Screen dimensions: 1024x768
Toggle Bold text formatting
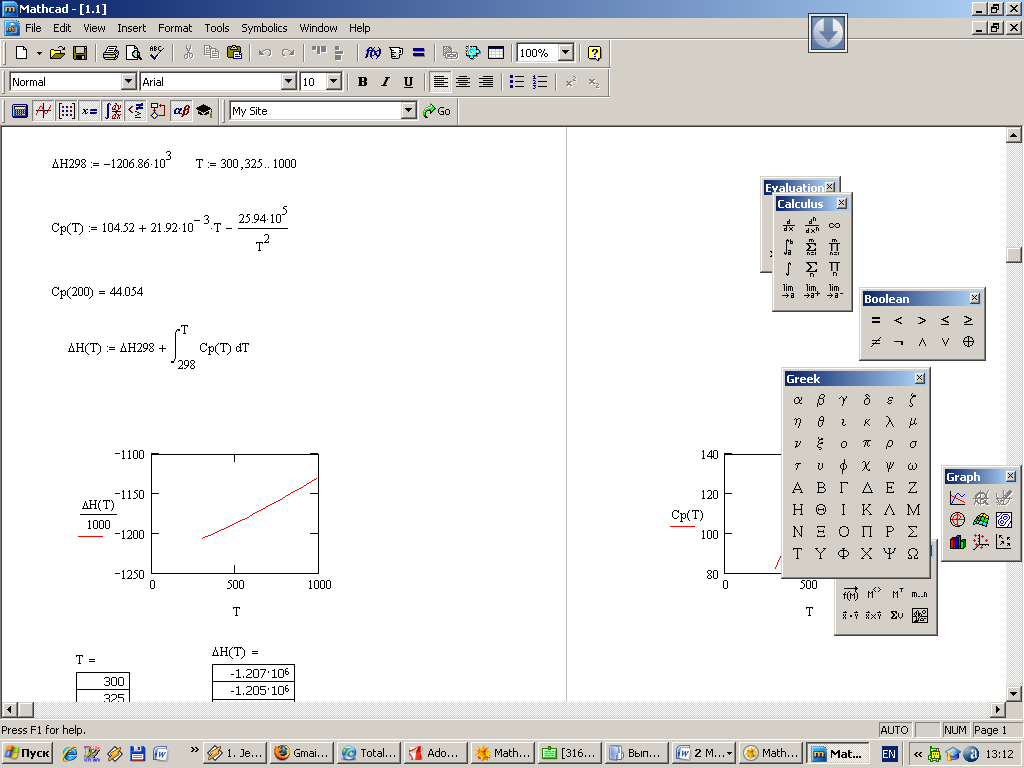[x=362, y=82]
